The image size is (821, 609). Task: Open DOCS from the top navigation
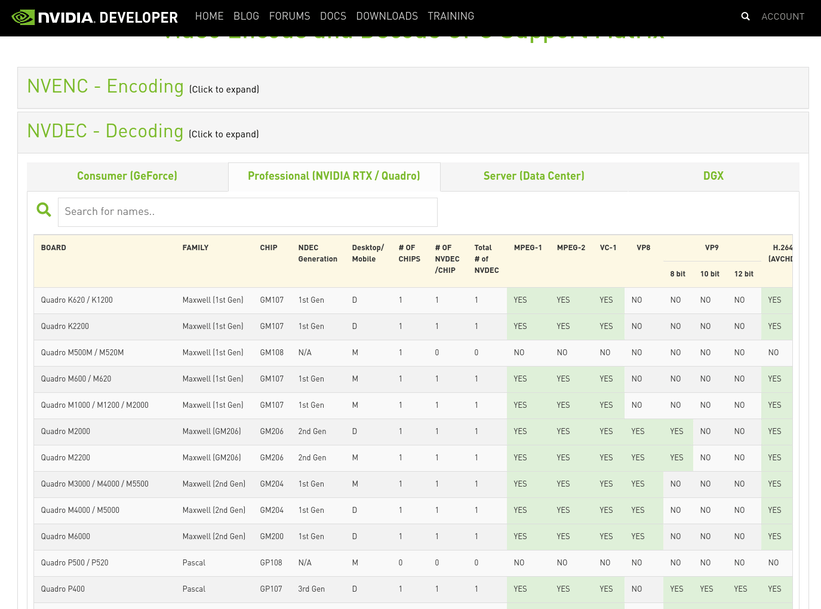[333, 16]
